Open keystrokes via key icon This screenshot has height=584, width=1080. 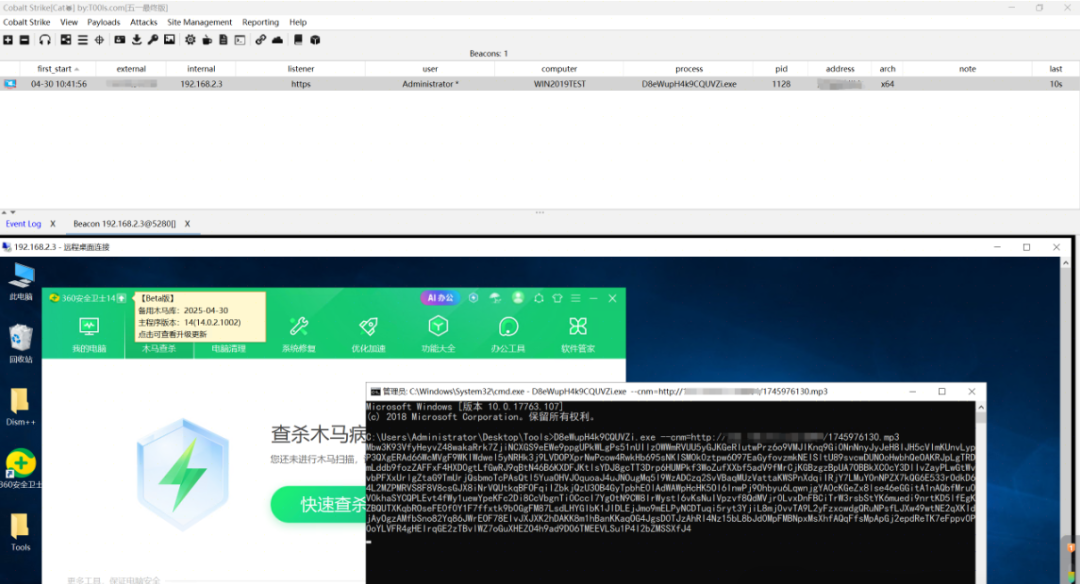tap(153, 40)
